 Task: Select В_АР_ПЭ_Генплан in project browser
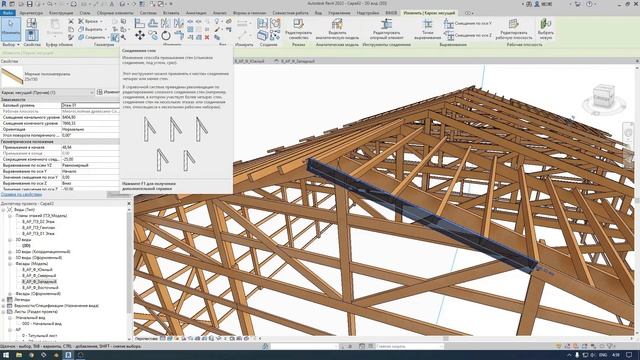tap(38, 228)
